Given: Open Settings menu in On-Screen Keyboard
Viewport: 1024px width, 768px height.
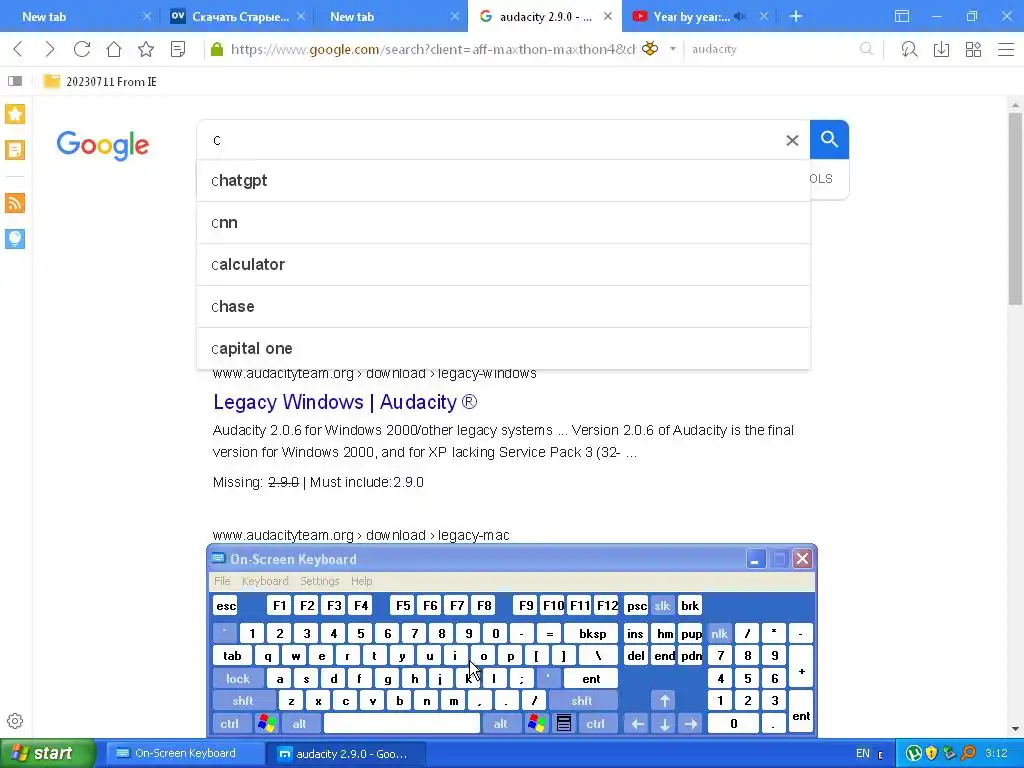Looking at the screenshot, I should (x=319, y=581).
